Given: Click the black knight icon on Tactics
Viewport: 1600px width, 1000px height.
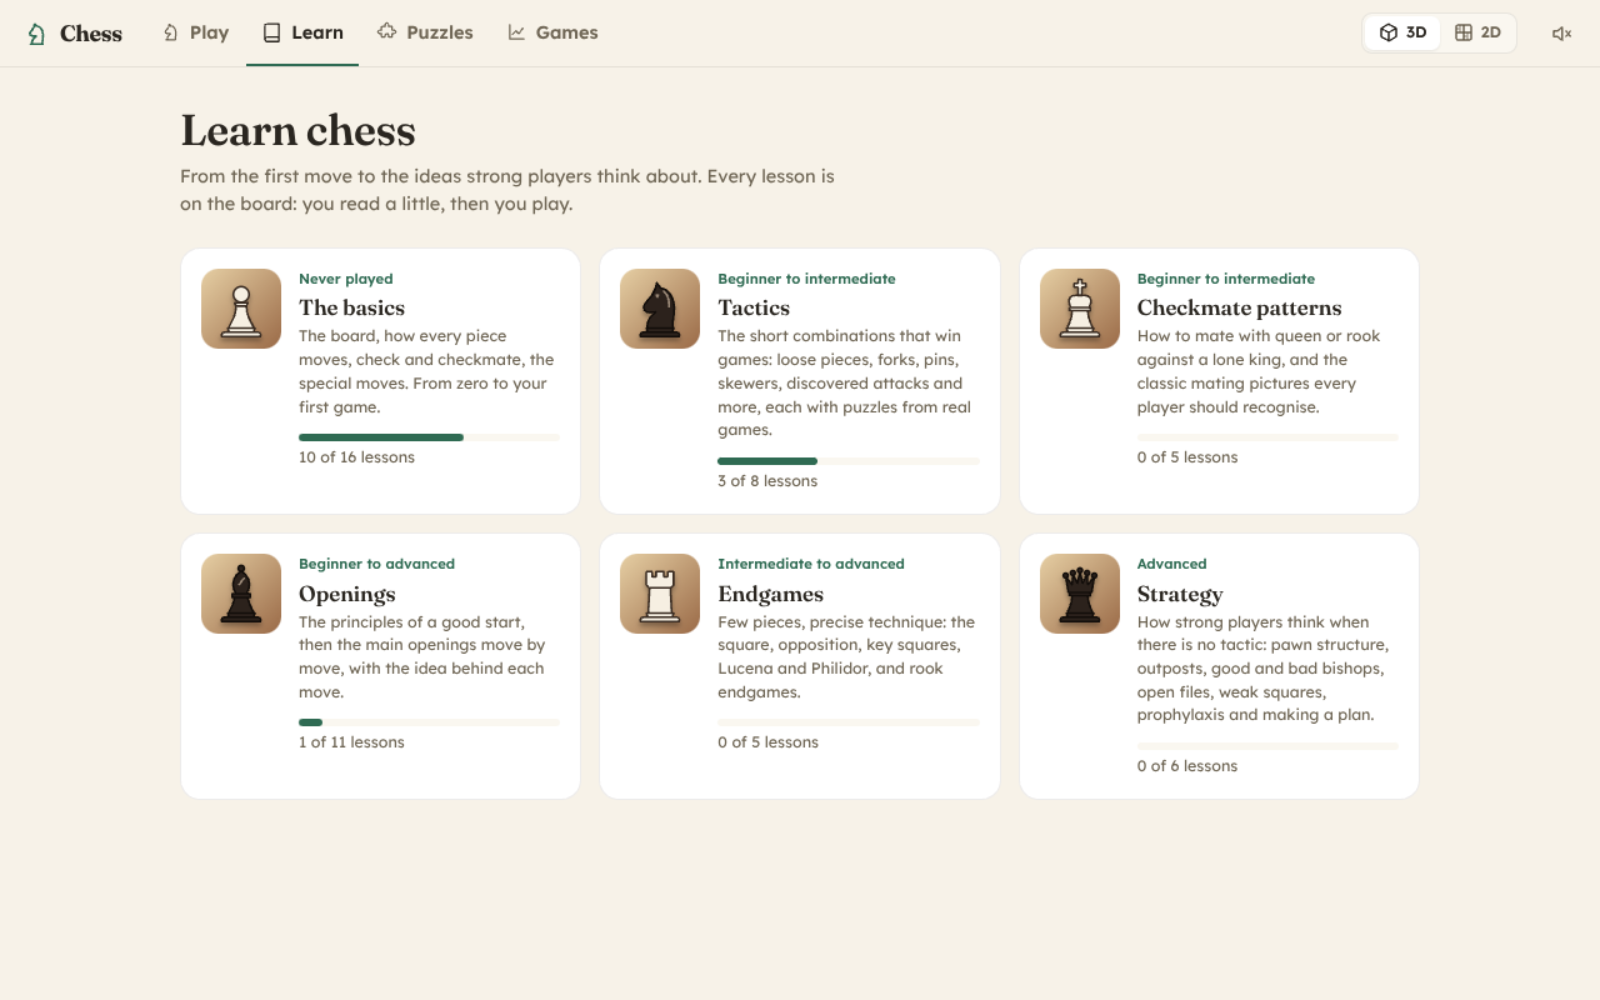Looking at the screenshot, I should 660,309.
